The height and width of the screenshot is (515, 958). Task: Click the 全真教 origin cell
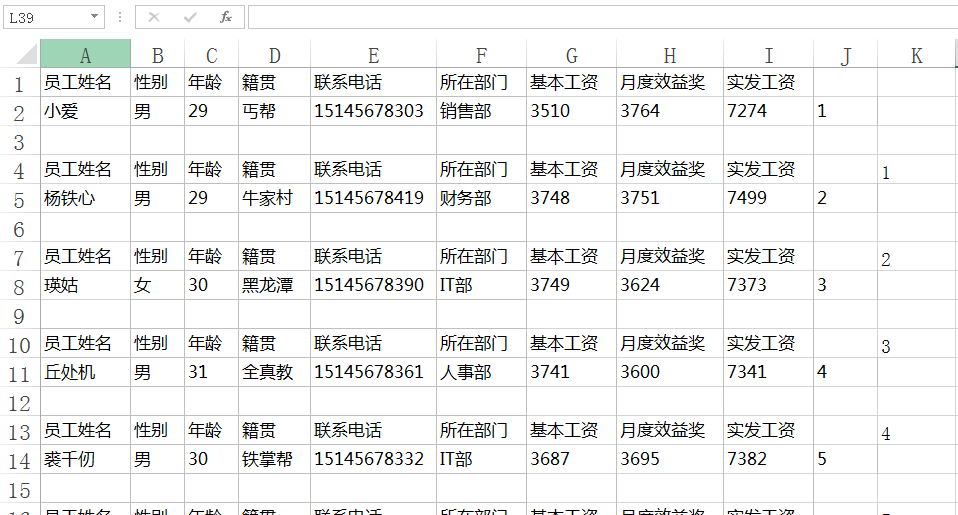tap(274, 373)
